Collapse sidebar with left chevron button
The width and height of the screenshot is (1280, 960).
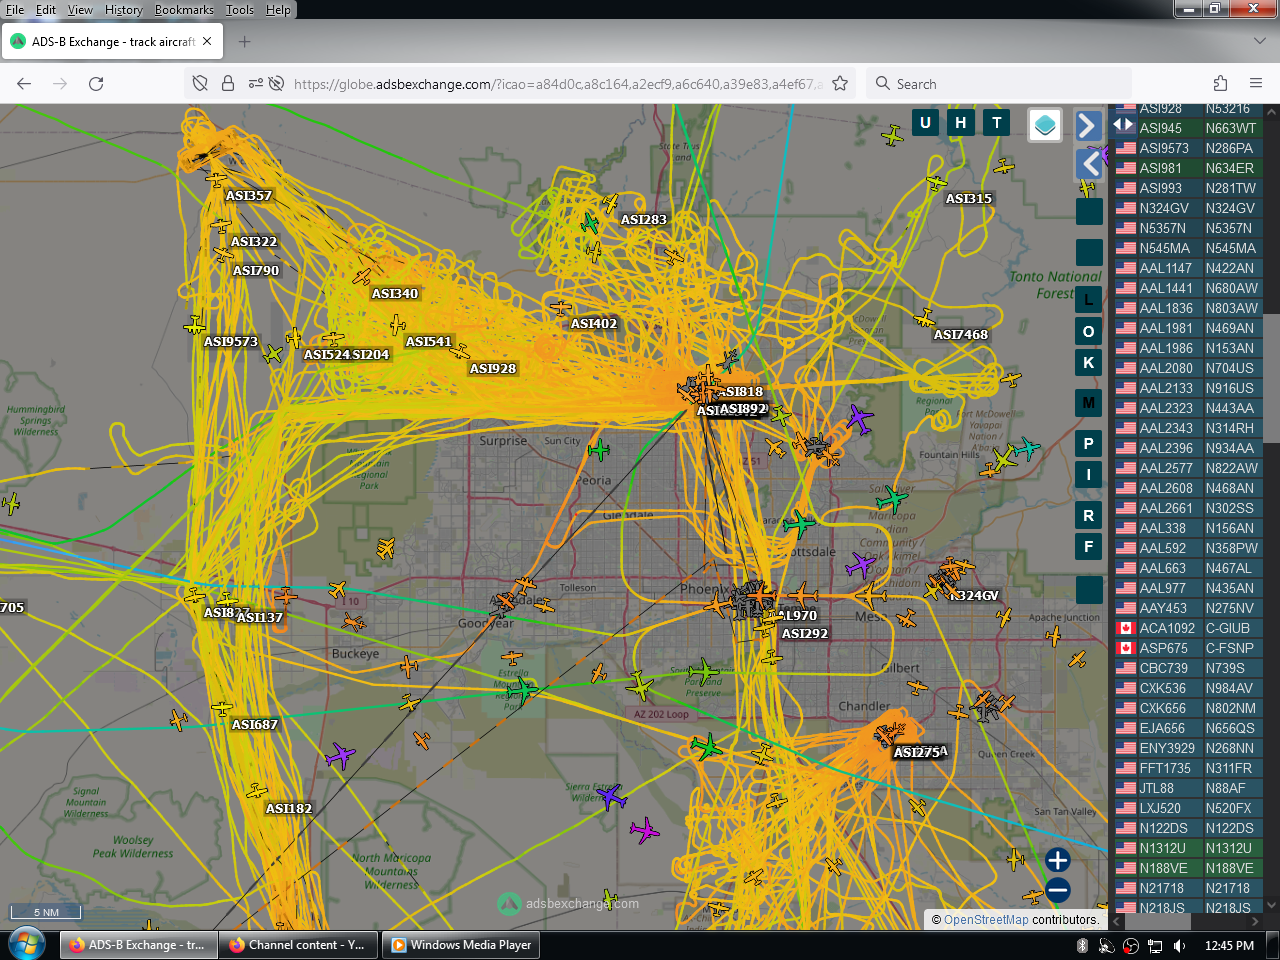1089,164
